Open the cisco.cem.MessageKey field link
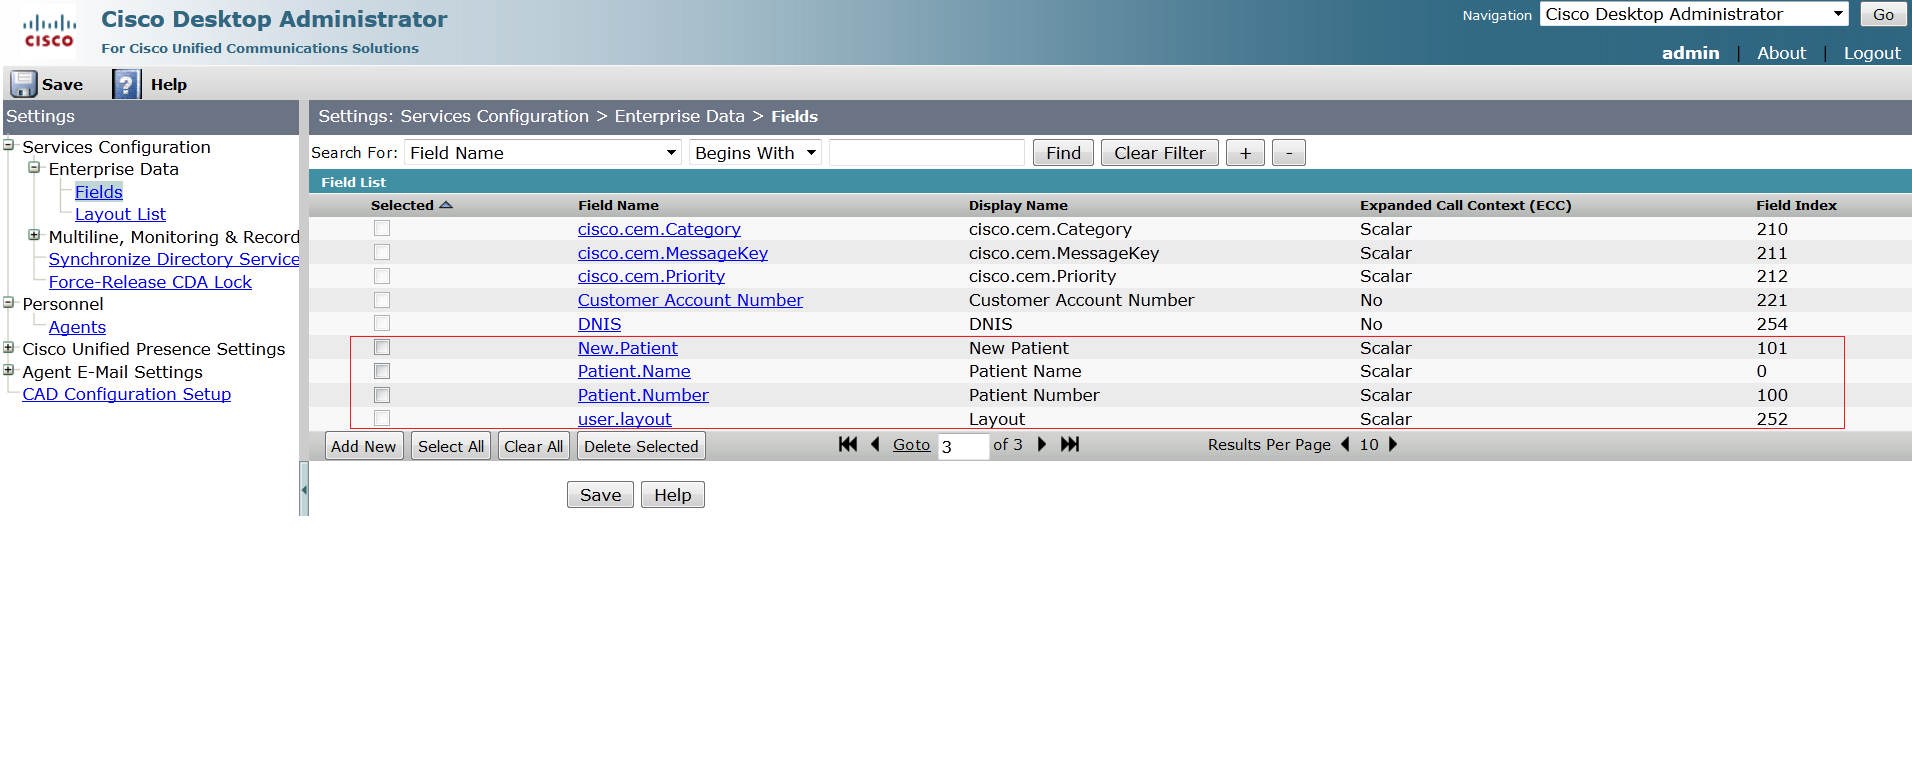The height and width of the screenshot is (761, 1912). 673,253
